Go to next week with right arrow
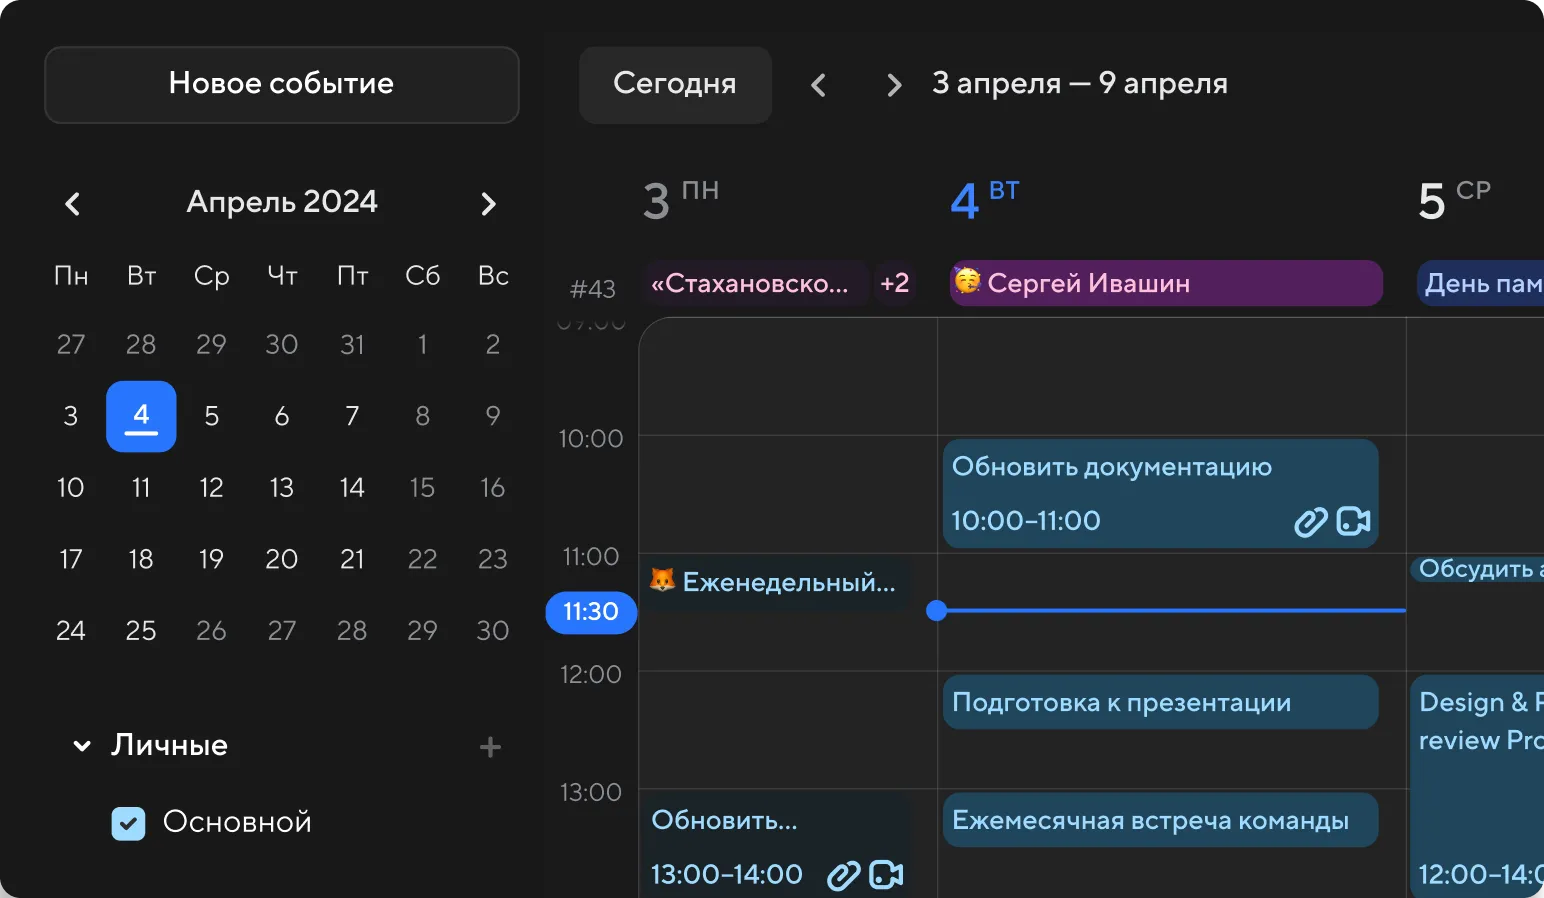Screen dimensions: 1544x898 (x=893, y=85)
